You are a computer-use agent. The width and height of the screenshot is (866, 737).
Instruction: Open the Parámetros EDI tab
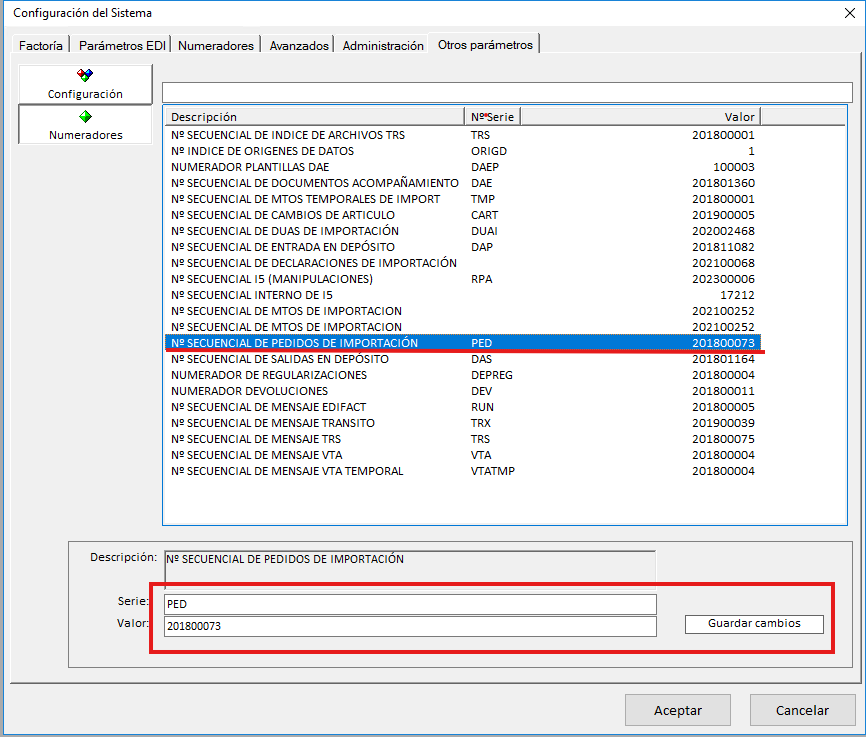click(x=122, y=45)
